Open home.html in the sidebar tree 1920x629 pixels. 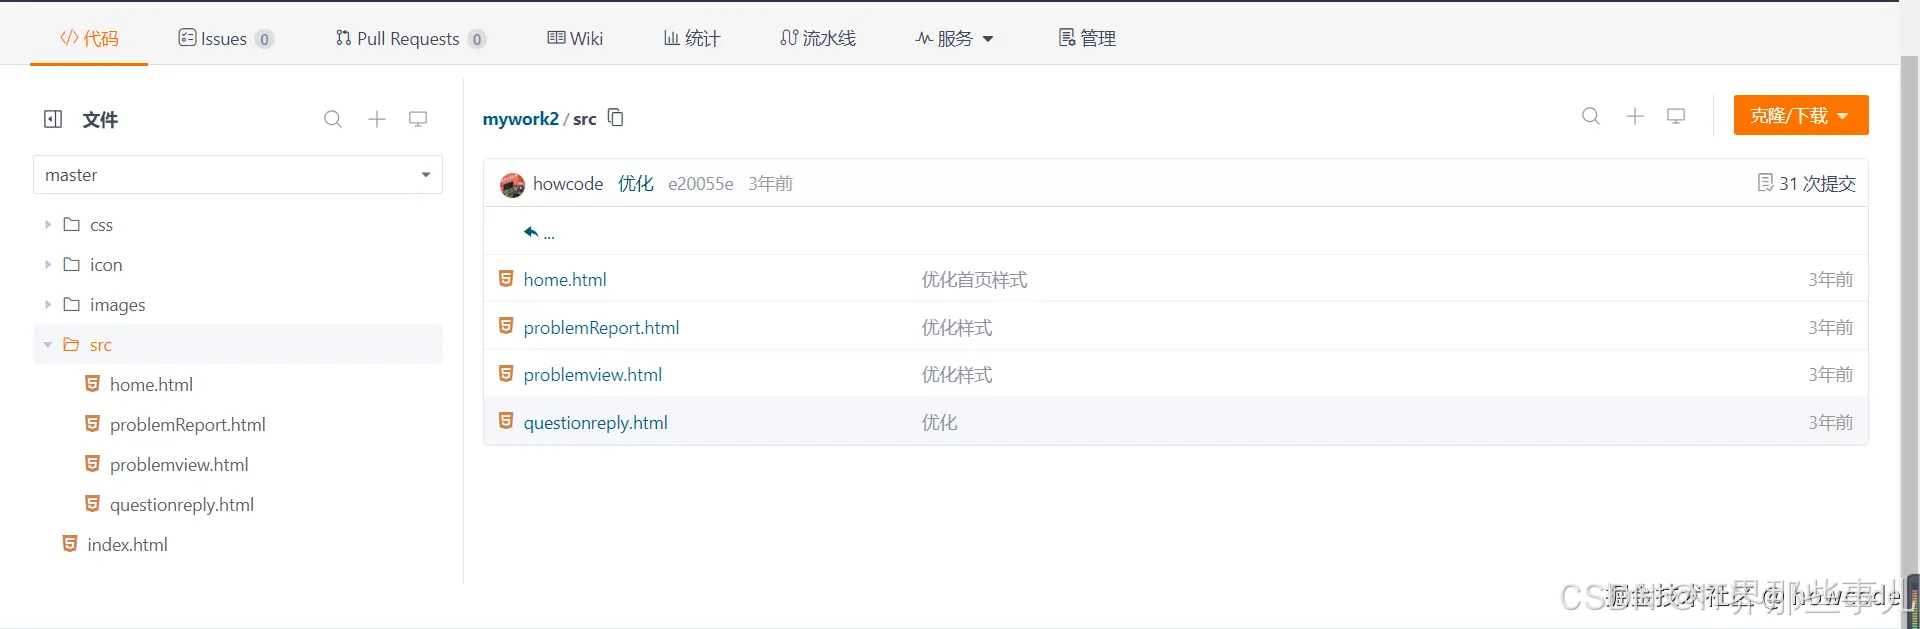tap(151, 385)
